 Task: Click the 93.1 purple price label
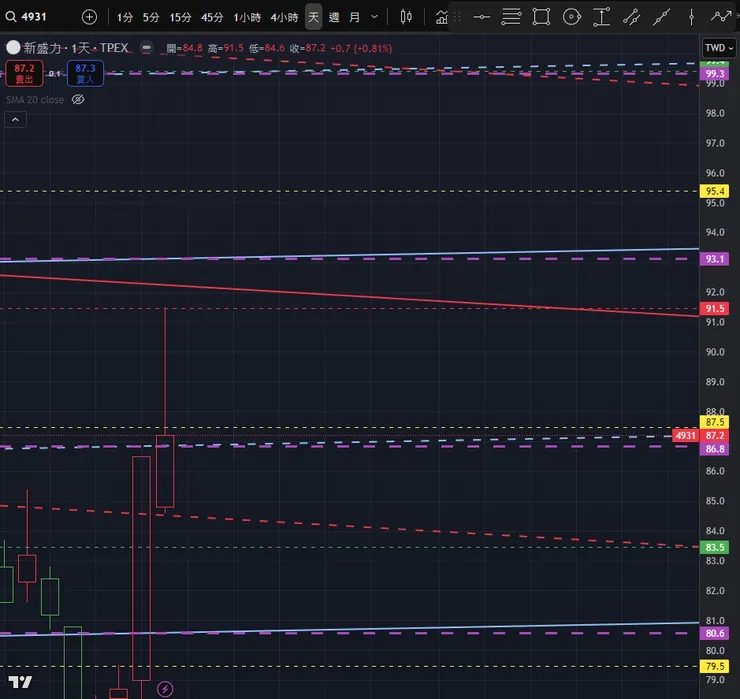(715, 259)
